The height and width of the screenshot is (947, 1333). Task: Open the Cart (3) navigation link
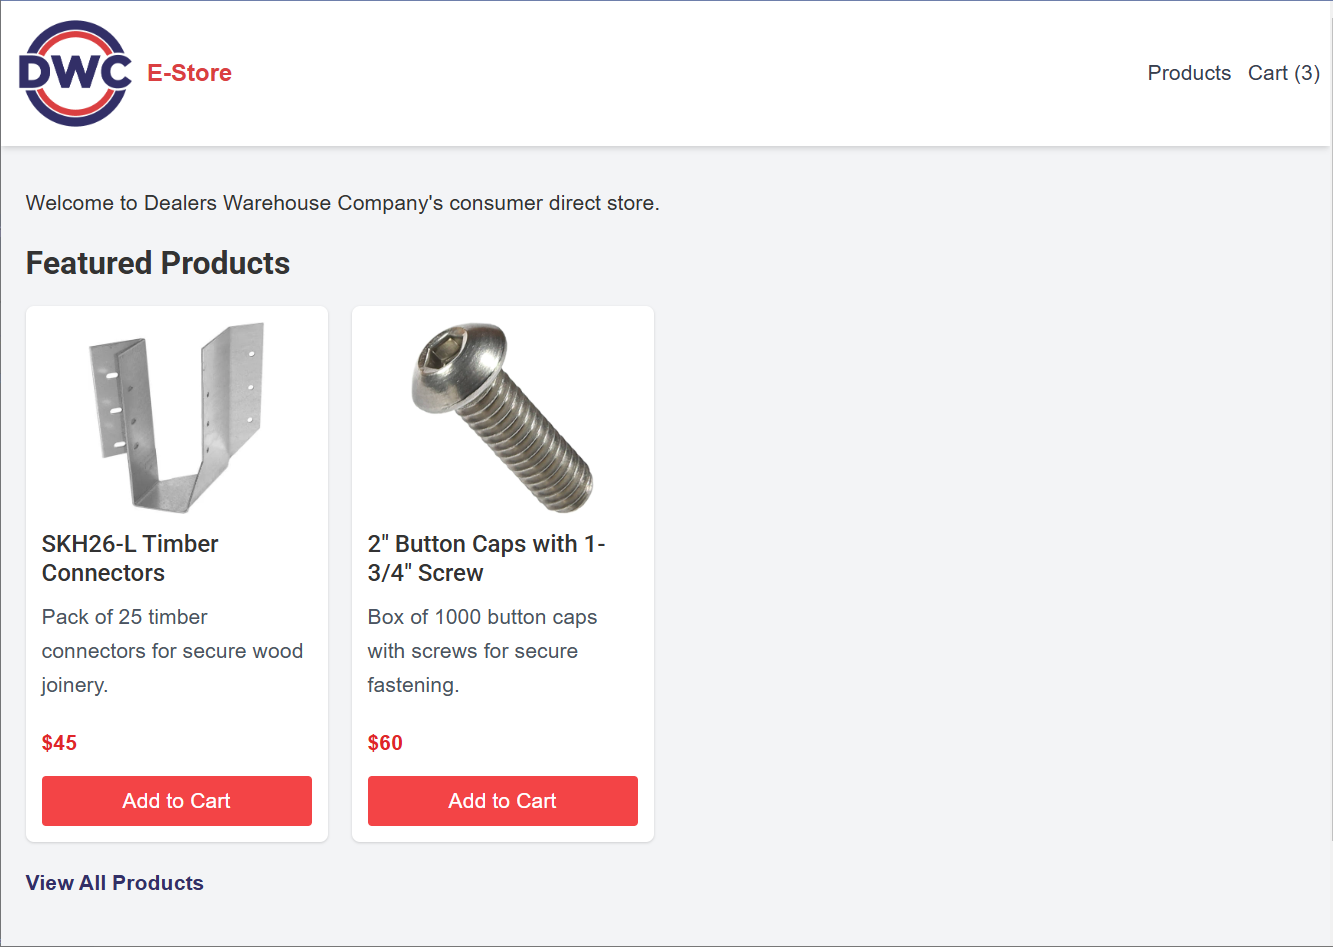(1283, 73)
